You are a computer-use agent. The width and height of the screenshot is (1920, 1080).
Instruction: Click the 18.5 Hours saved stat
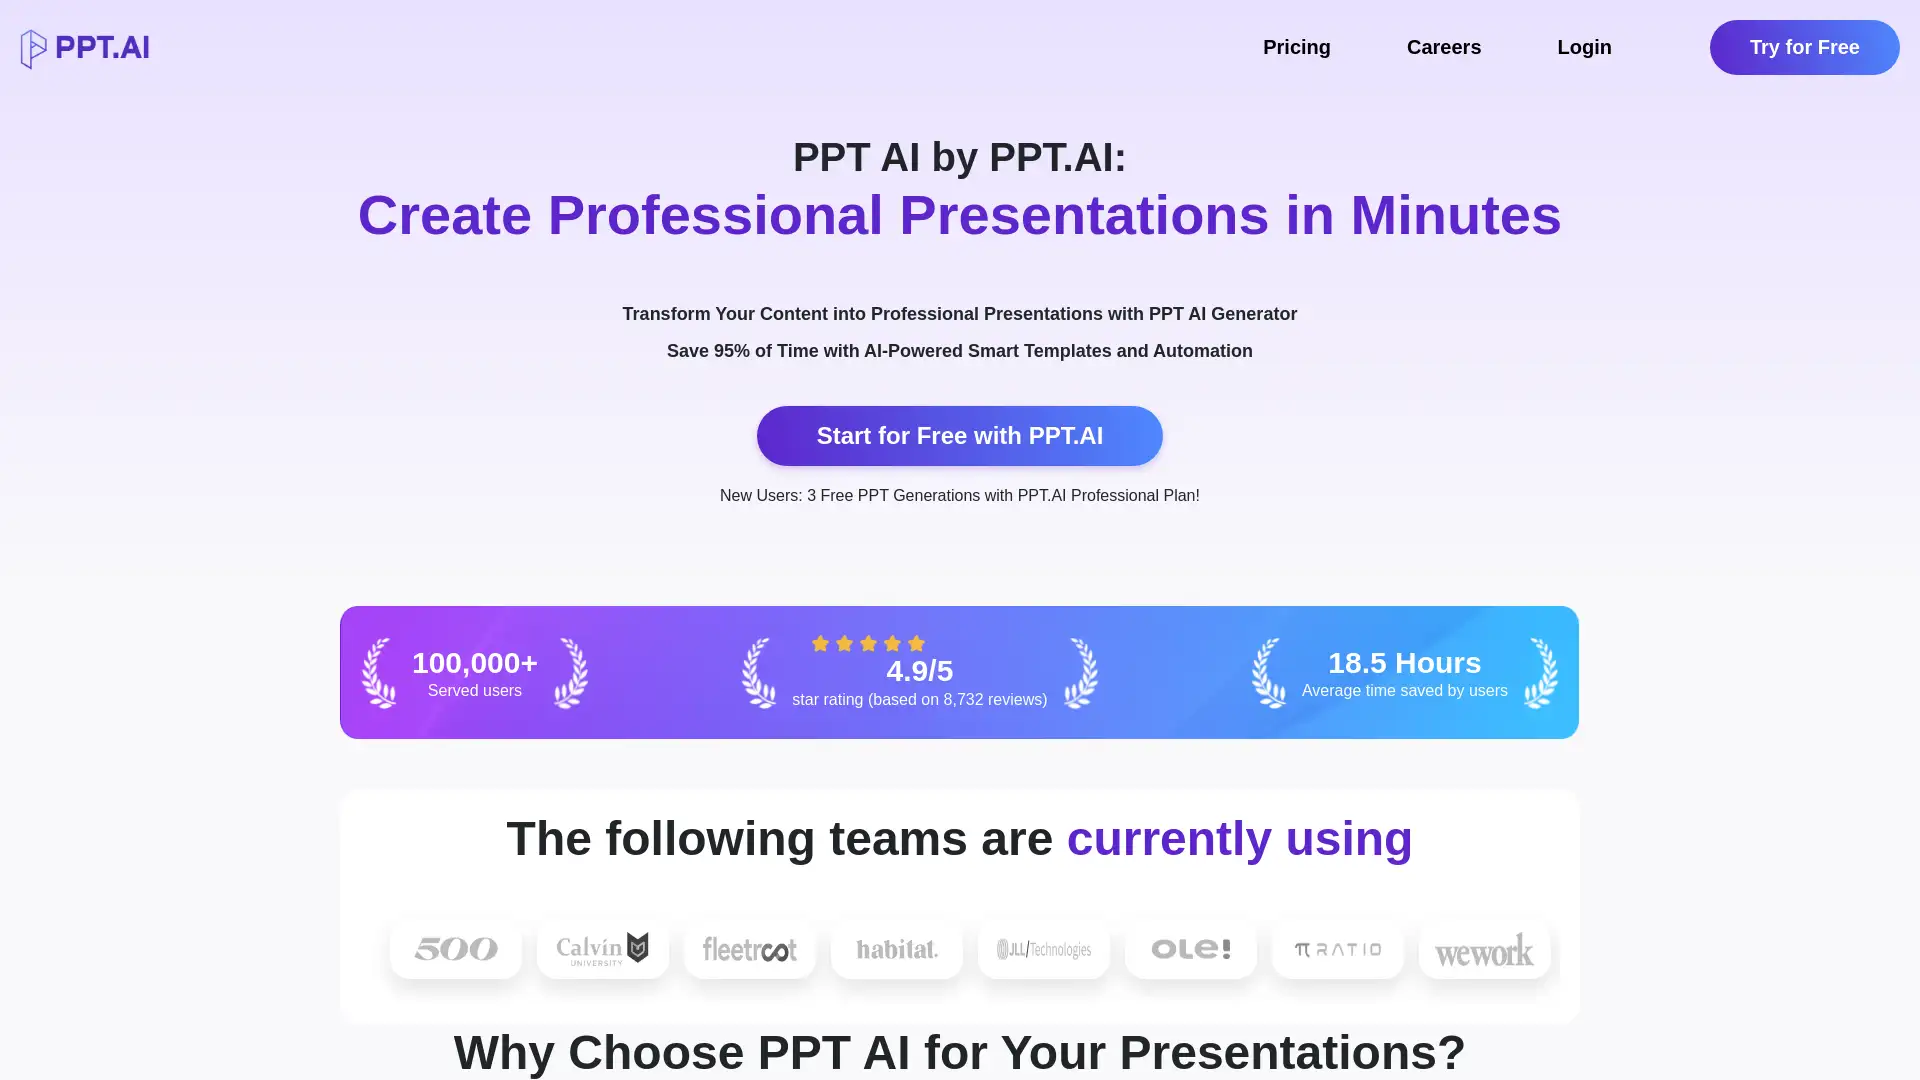pyautogui.click(x=1404, y=673)
